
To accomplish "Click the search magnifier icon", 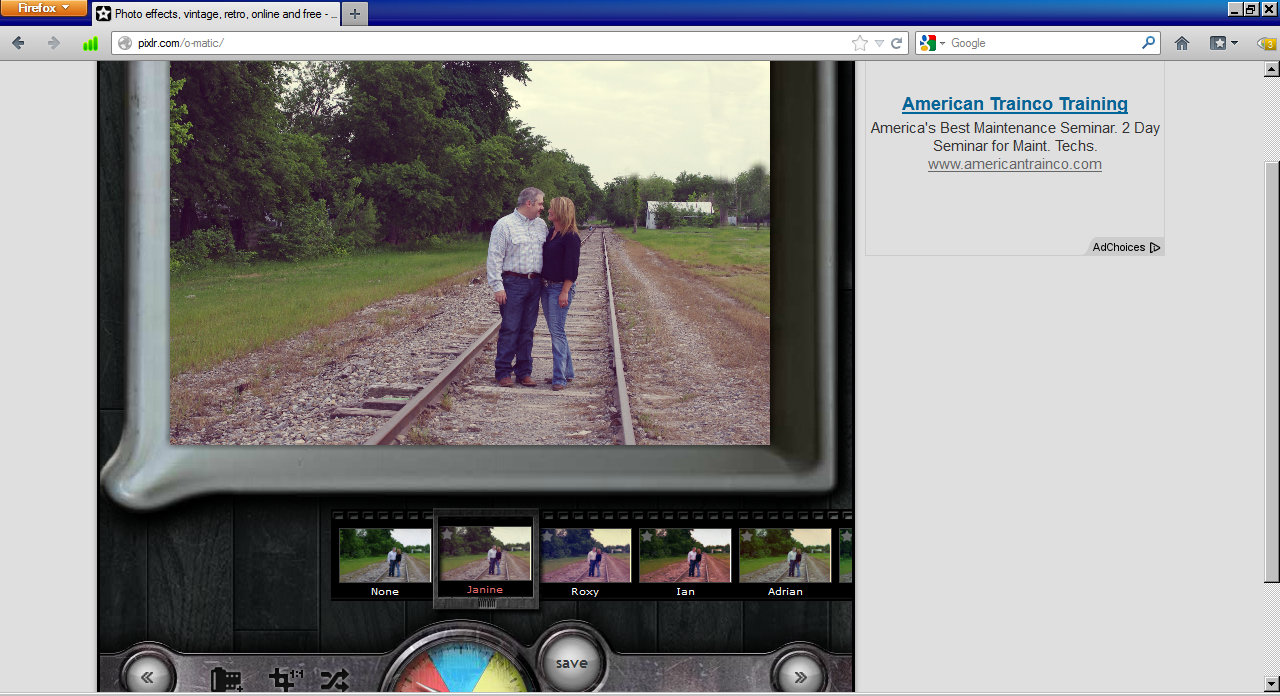I will click(x=1149, y=43).
